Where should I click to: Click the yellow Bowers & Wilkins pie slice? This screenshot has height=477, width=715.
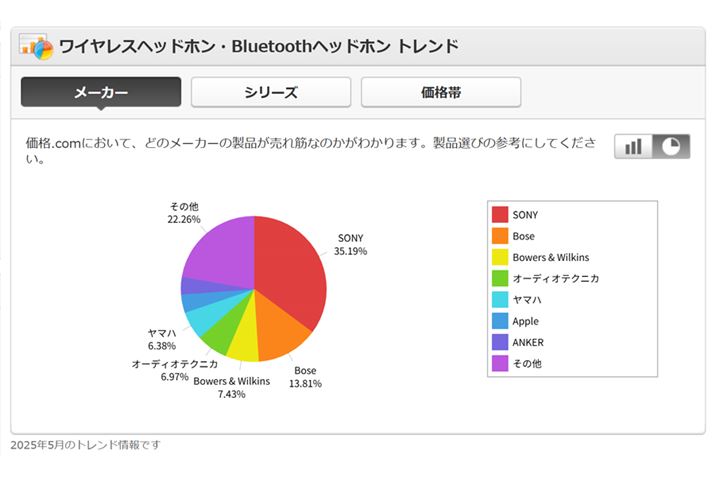tap(245, 340)
